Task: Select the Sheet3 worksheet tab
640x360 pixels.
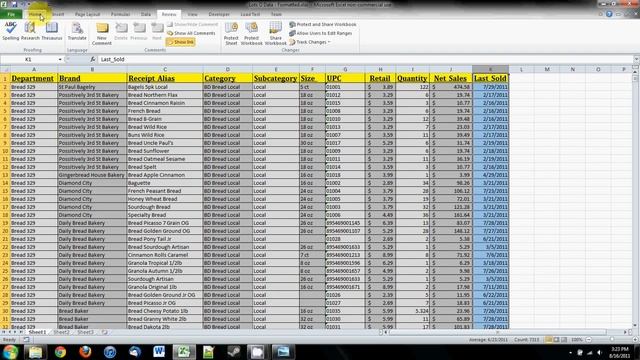Action: click(x=85, y=332)
